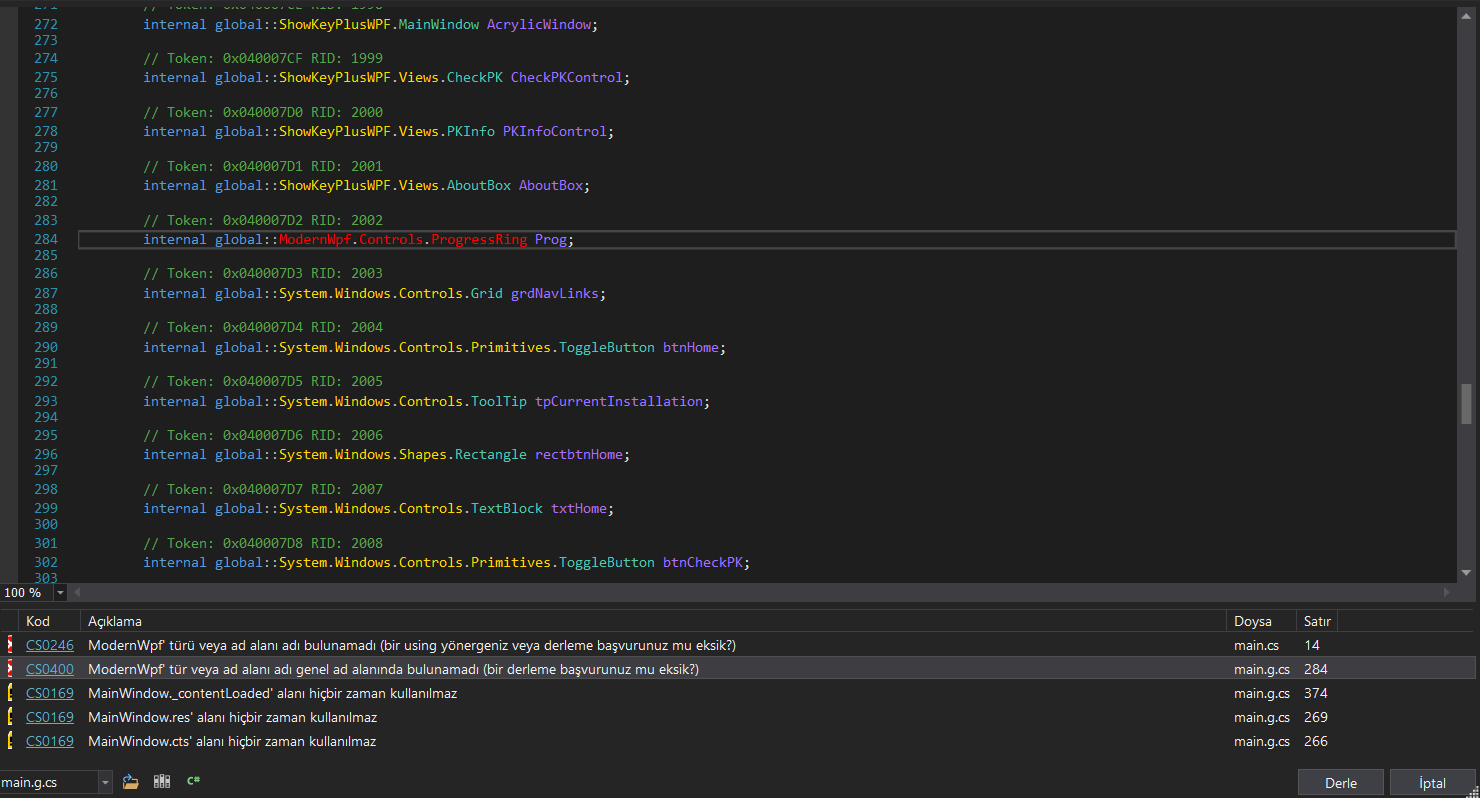The height and width of the screenshot is (798, 1480).
Task: Click the vertical scrollbar thumb of the code editor
Action: tap(1467, 404)
